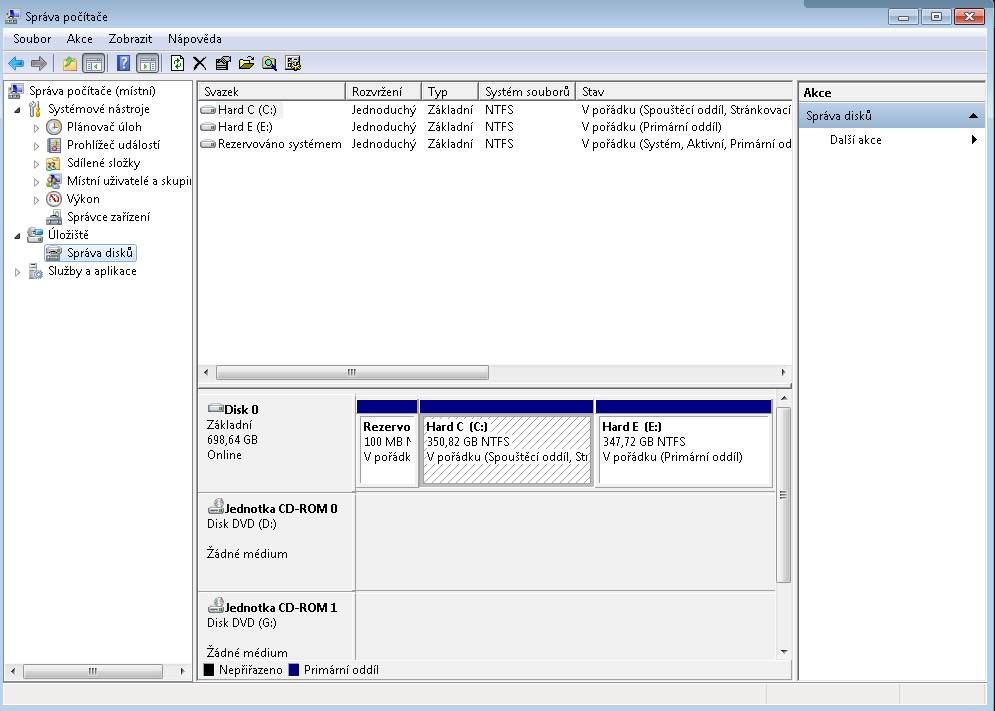Click the disk view down scroll arrow
Viewport: 995px width, 711px height.
pyautogui.click(x=784, y=652)
